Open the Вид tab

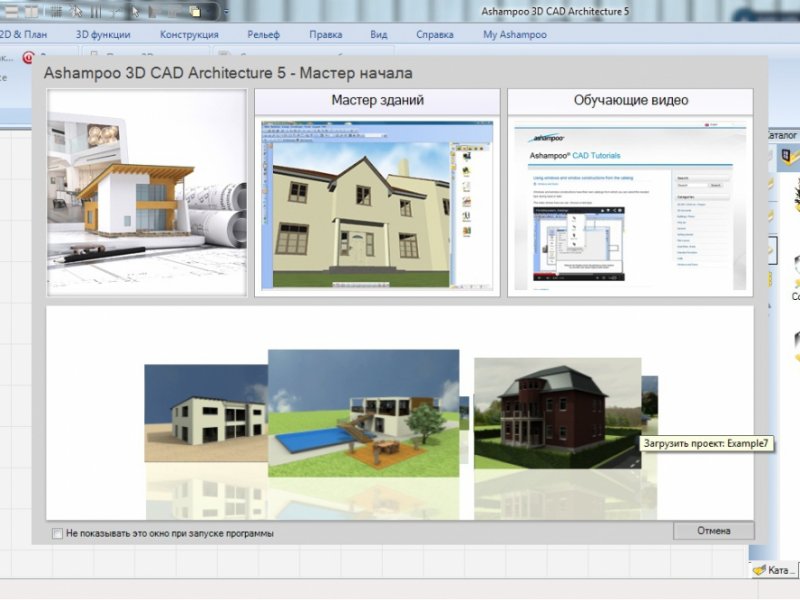[379, 35]
